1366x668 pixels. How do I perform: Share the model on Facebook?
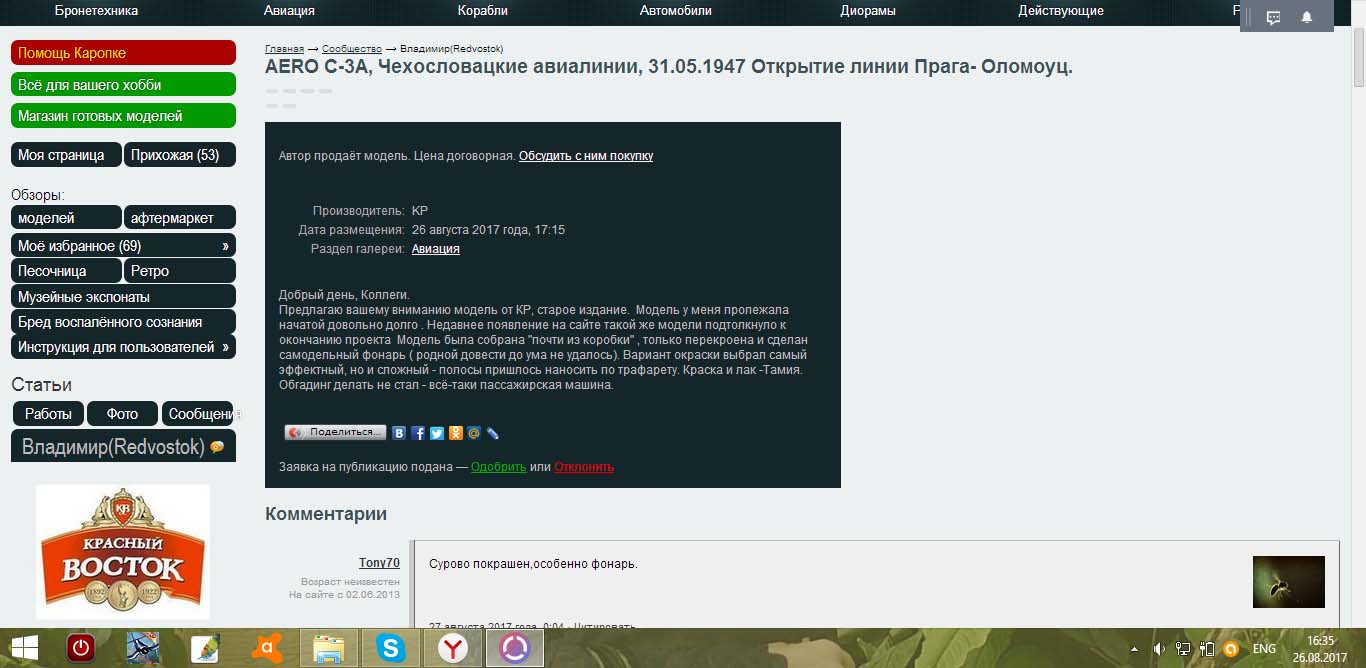click(418, 433)
